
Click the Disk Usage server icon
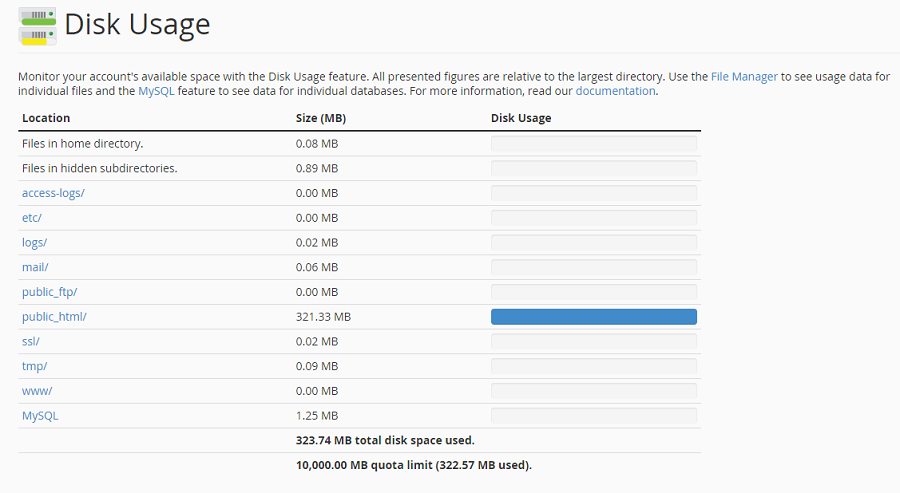pyautogui.click(x=37, y=26)
